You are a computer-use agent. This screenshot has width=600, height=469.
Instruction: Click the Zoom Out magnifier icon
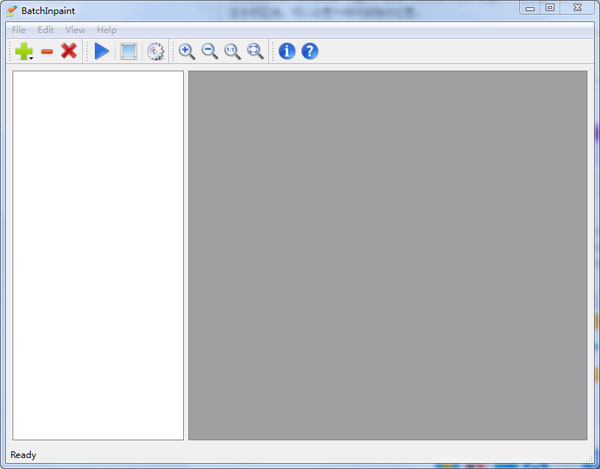(210, 51)
